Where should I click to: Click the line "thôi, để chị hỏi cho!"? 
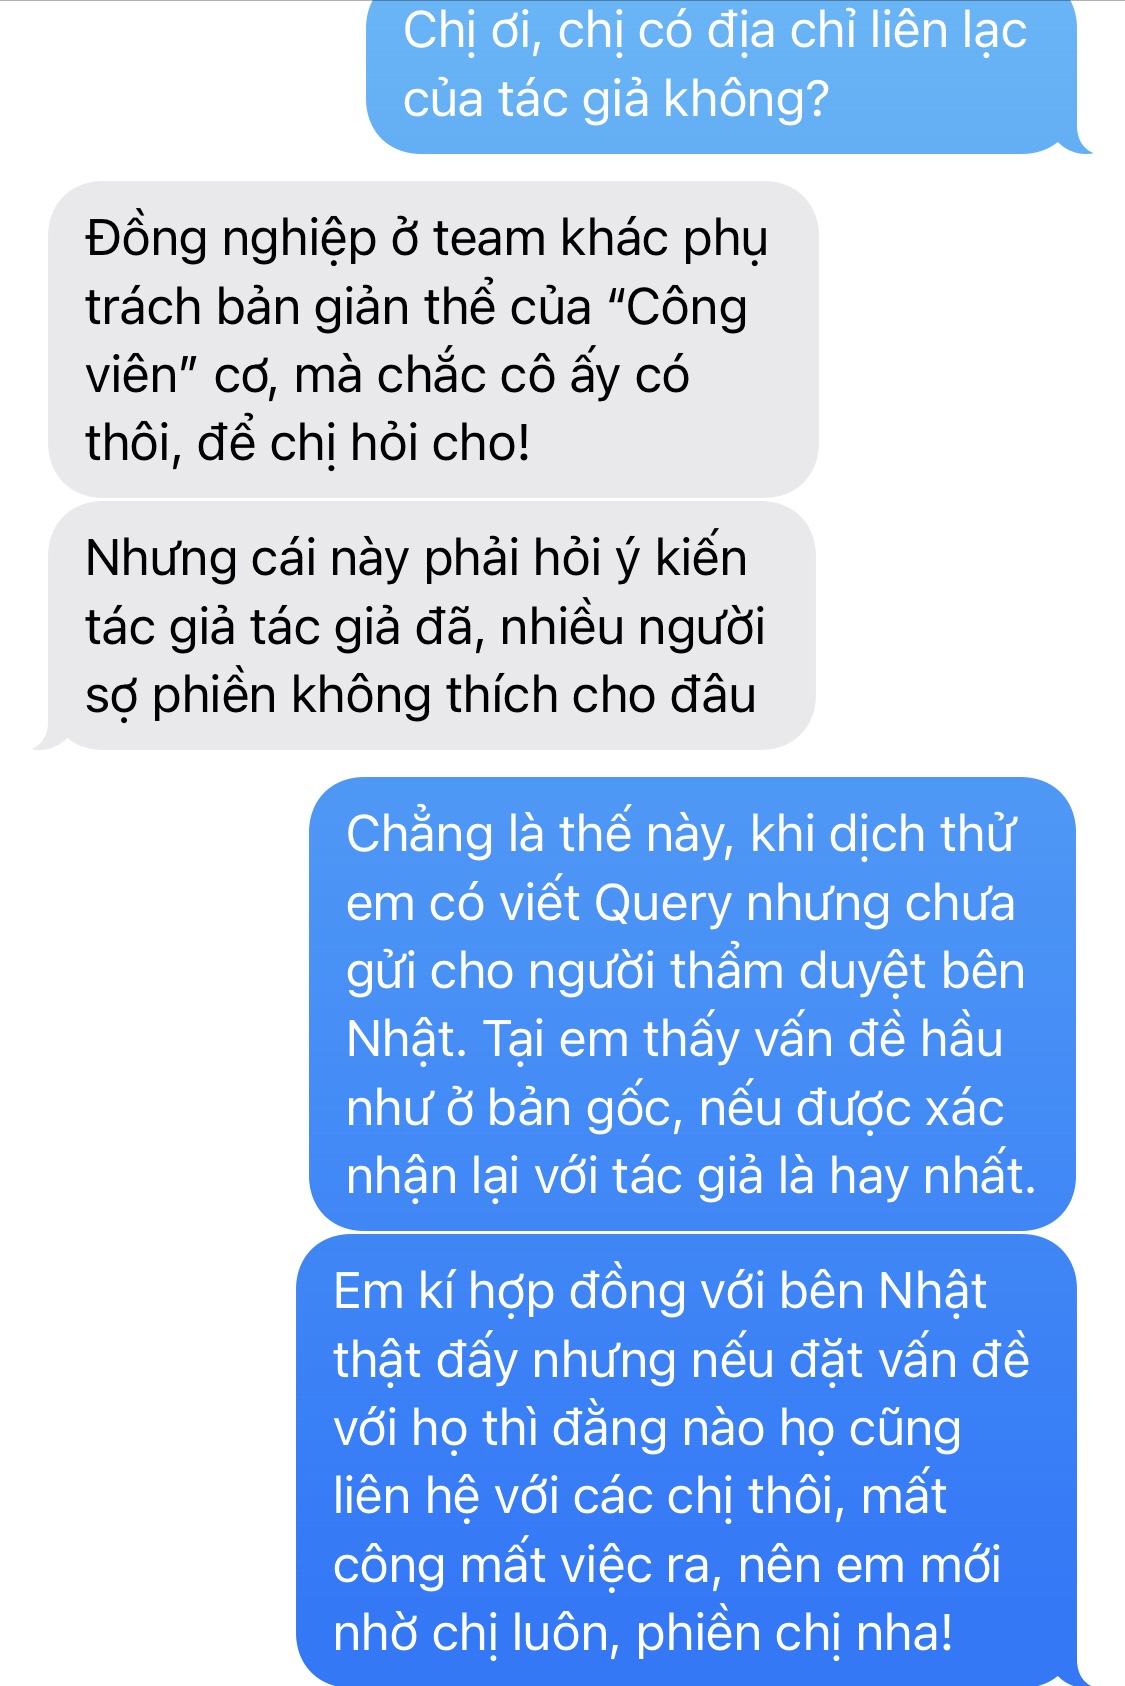point(307,443)
